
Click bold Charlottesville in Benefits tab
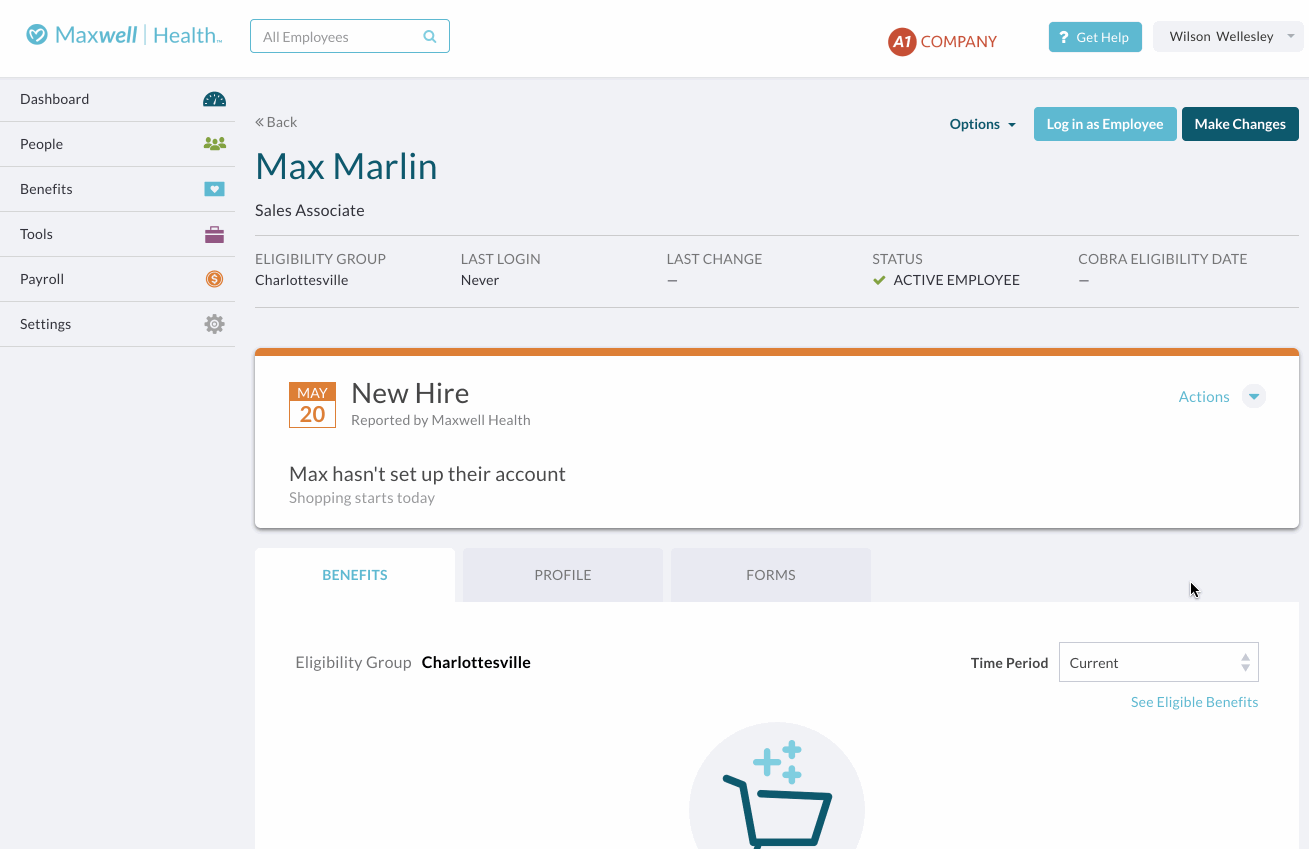tap(476, 662)
